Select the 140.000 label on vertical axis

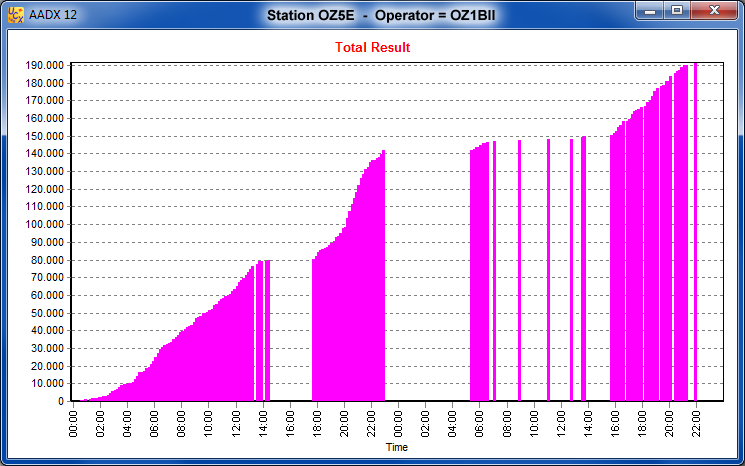click(x=44, y=154)
